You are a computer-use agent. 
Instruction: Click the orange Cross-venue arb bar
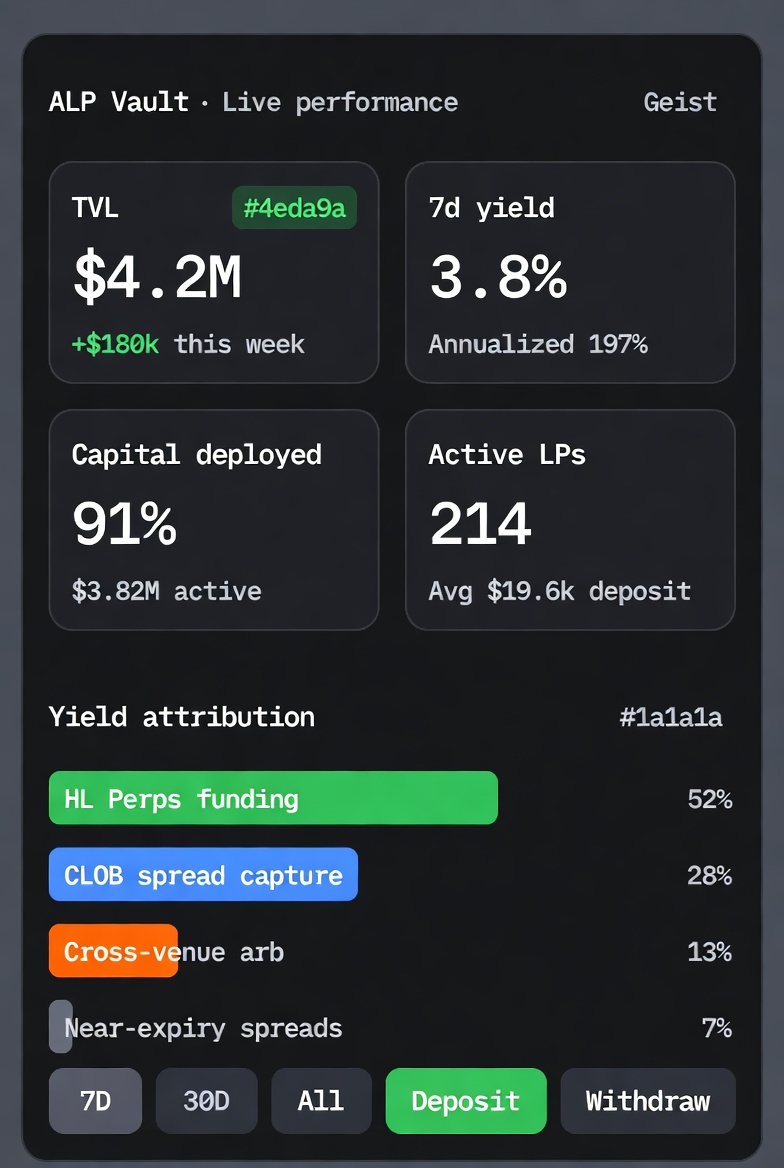point(113,951)
